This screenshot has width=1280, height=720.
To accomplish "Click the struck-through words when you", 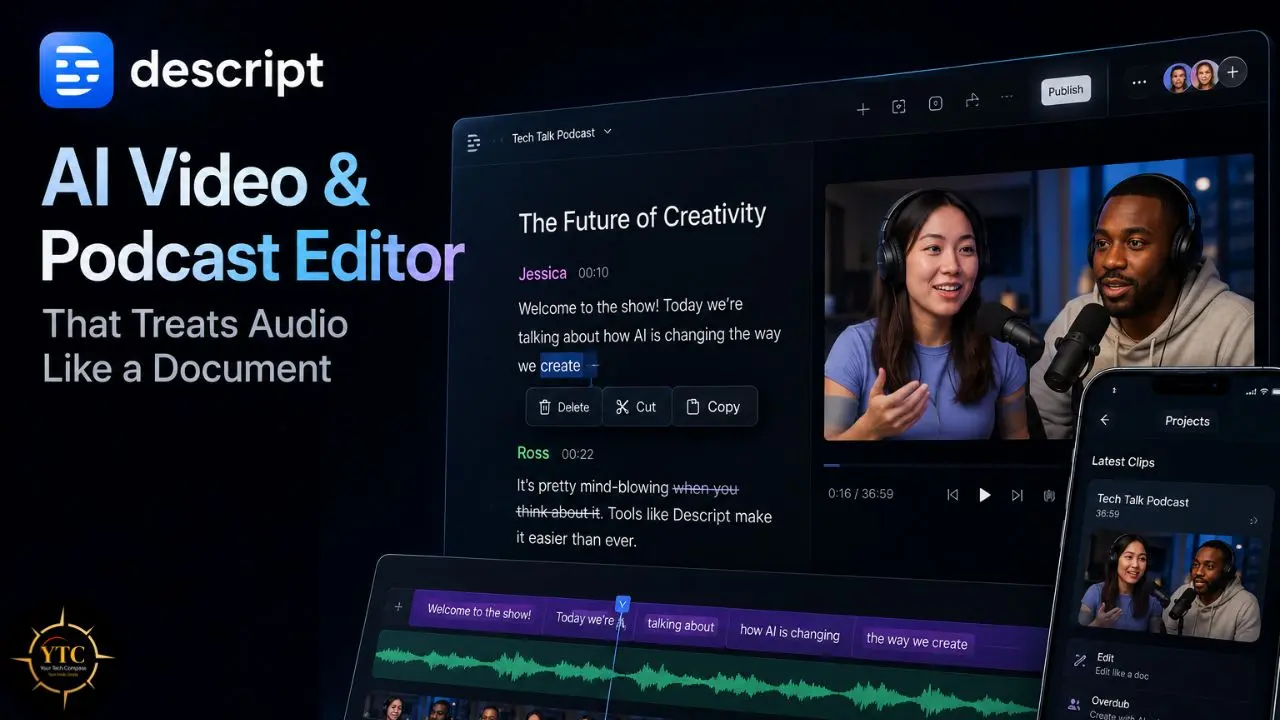I will (x=705, y=488).
